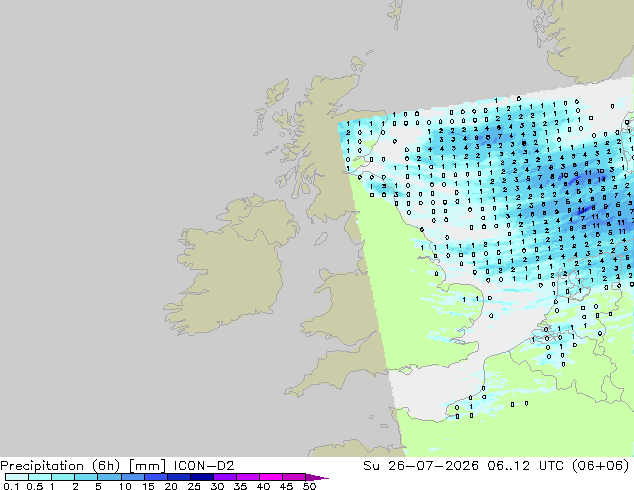Click the 2–5 mm legend swatch
The image size is (634, 490).
tap(86, 477)
